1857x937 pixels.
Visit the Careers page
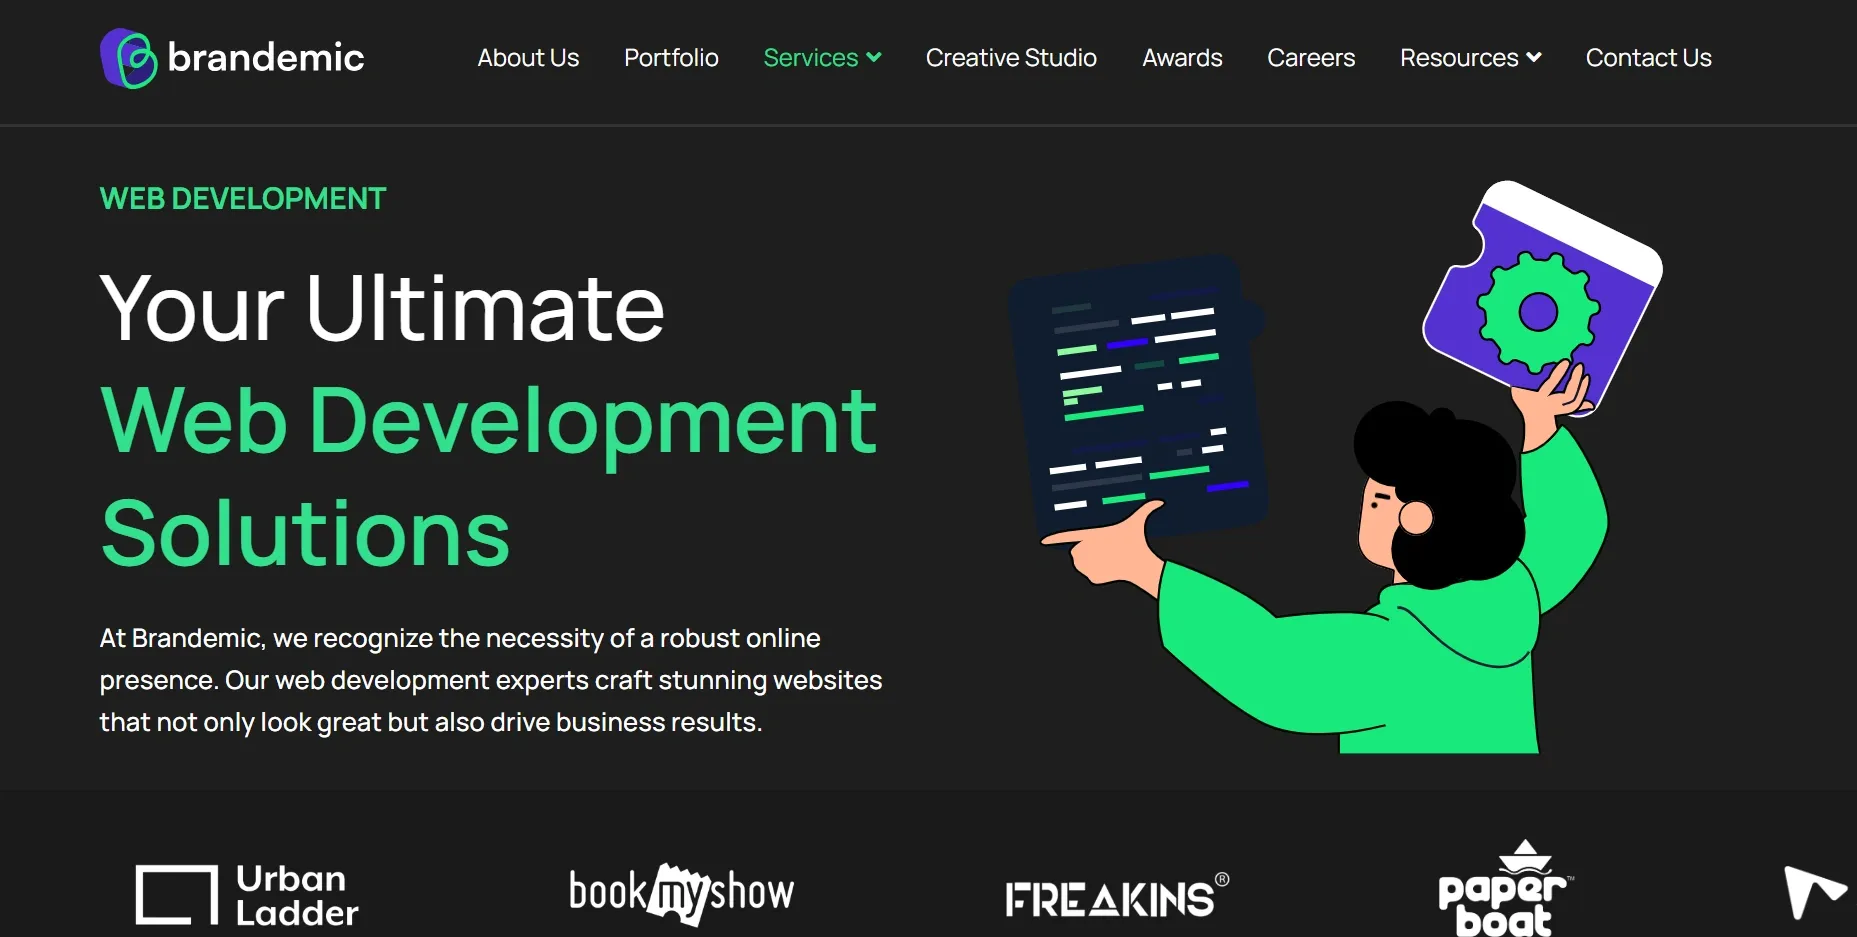1311,58
